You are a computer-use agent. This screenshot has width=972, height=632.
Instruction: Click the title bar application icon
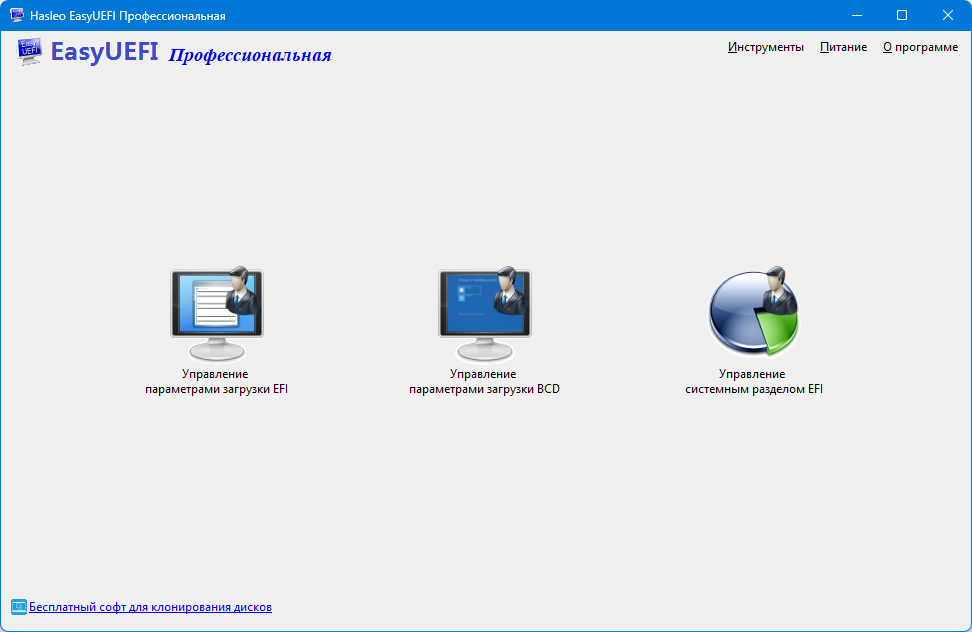point(17,15)
